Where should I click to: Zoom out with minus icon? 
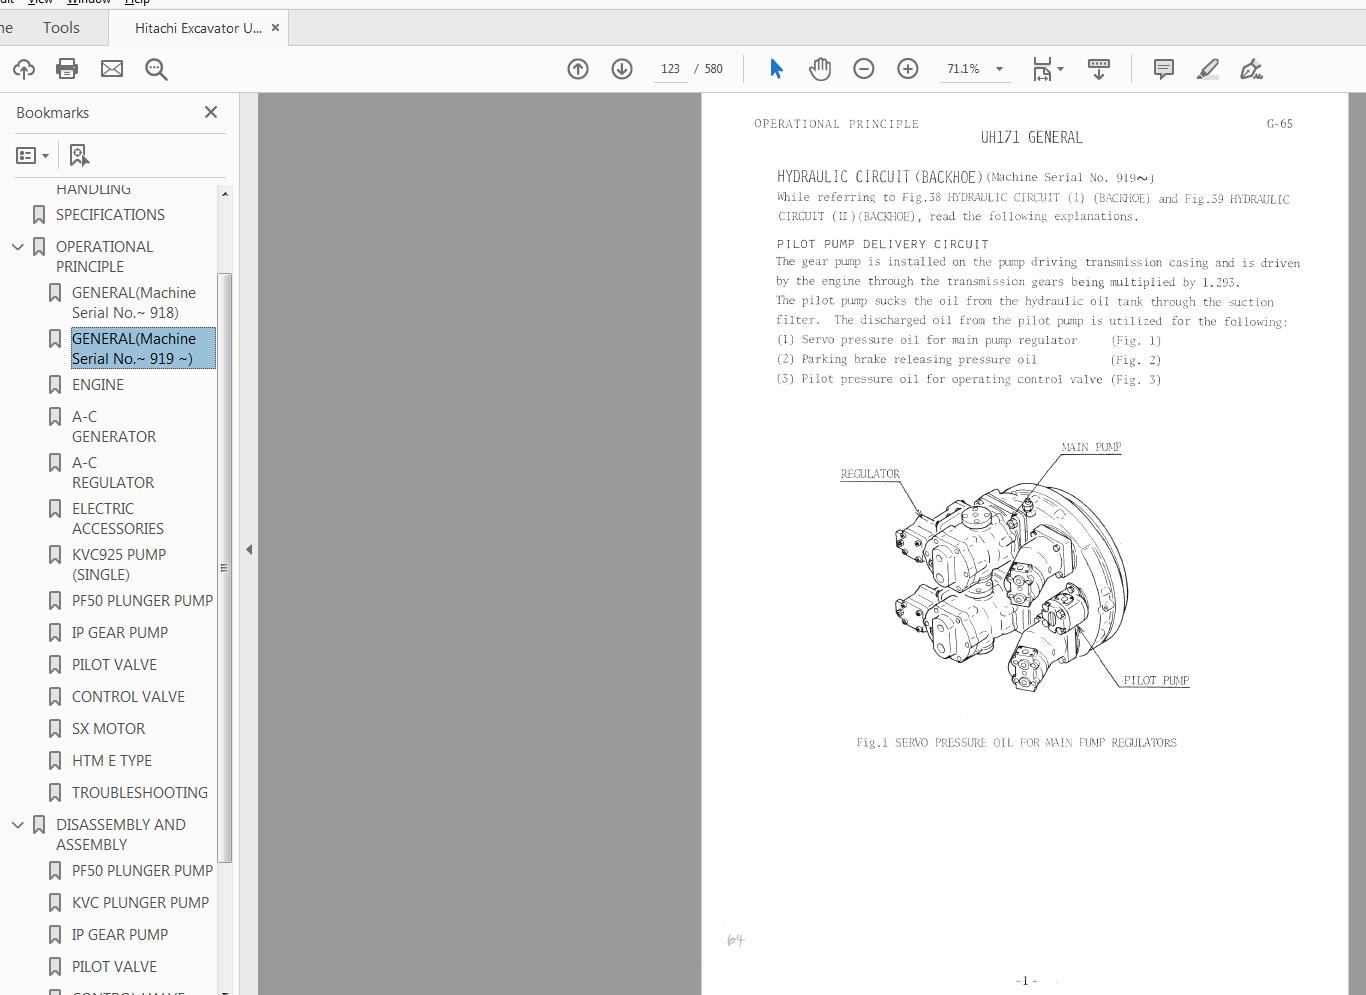point(864,69)
